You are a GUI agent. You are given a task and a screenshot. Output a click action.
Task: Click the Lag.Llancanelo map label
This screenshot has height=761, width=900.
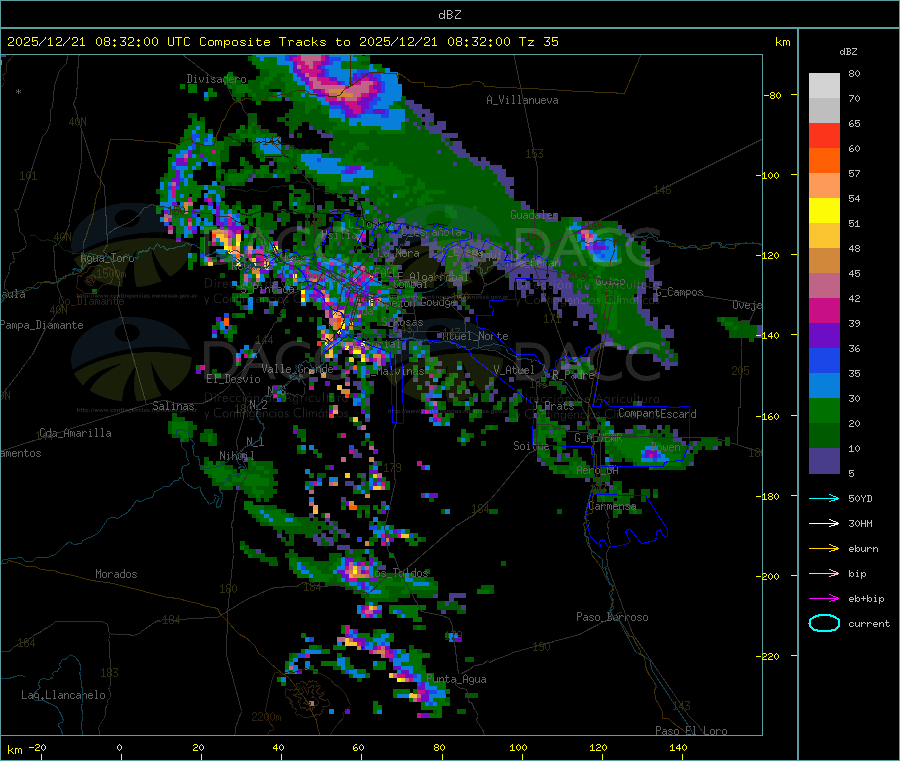(63, 695)
